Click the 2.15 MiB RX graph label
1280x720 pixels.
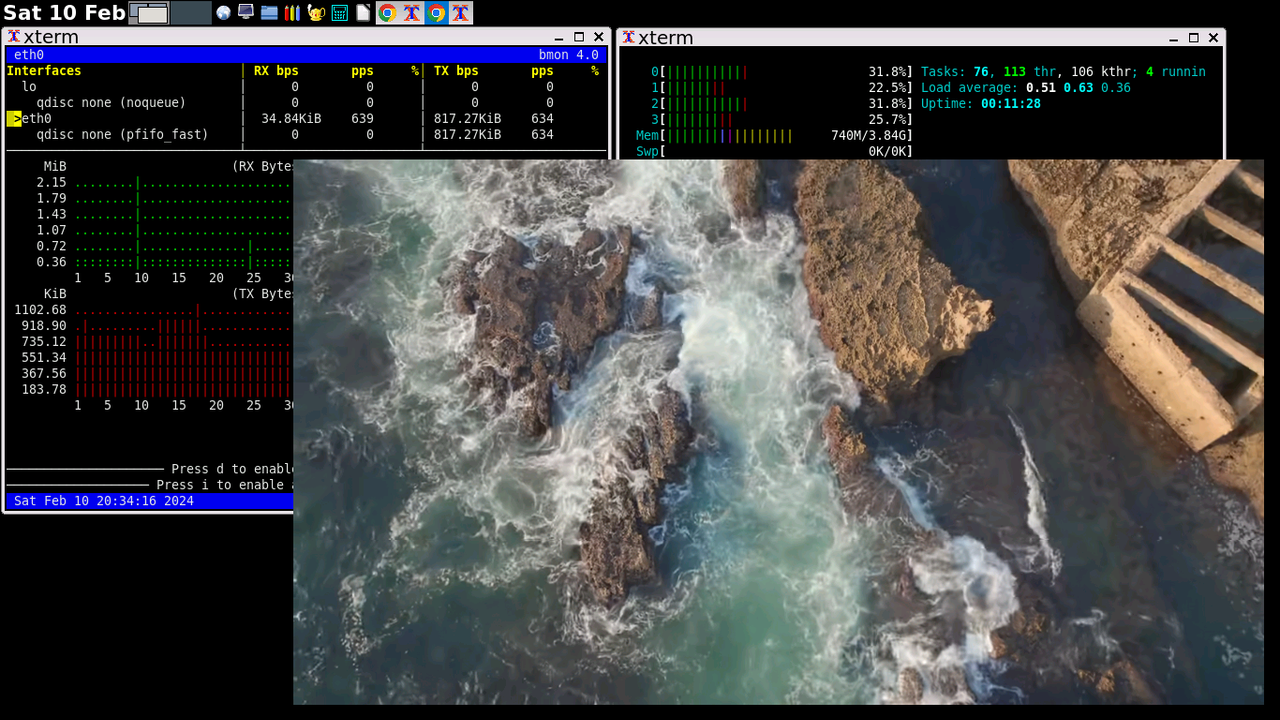click(51, 183)
